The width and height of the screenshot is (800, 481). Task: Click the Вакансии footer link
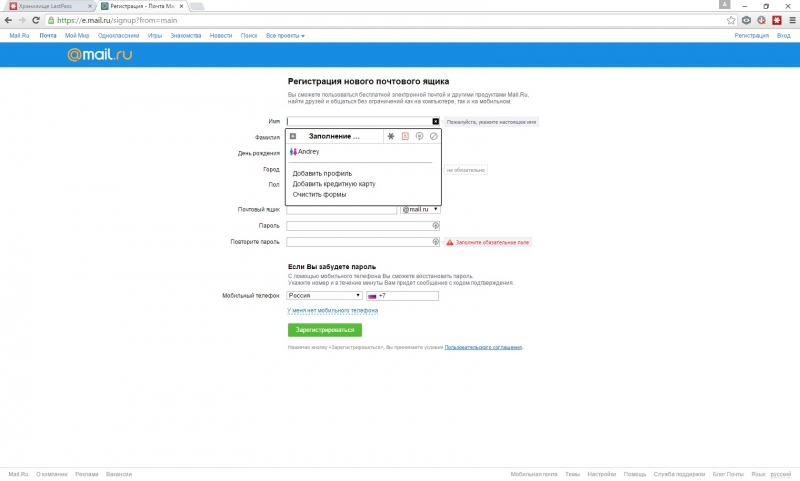[119, 474]
